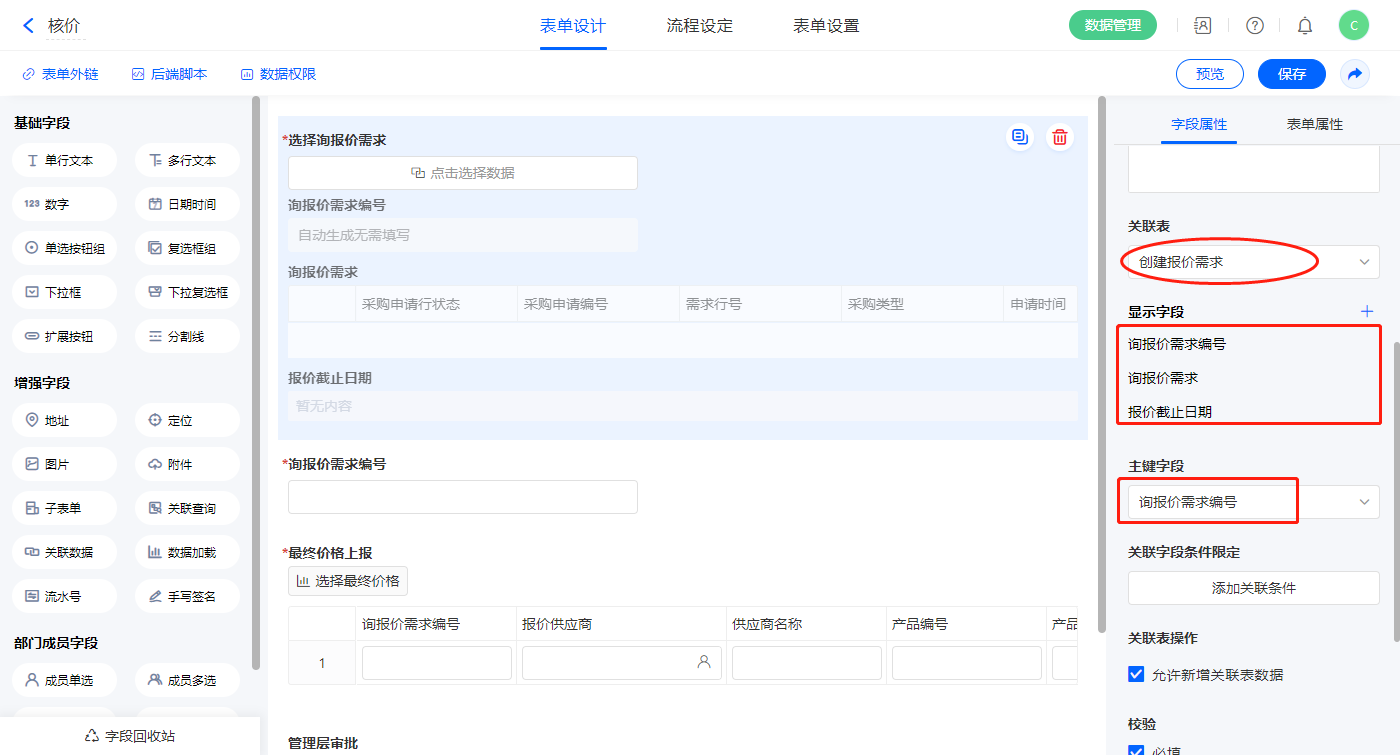Click the 询报价需求编号 text input field
The width and height of the screenshot is (1400, 755).
[462, 497]
